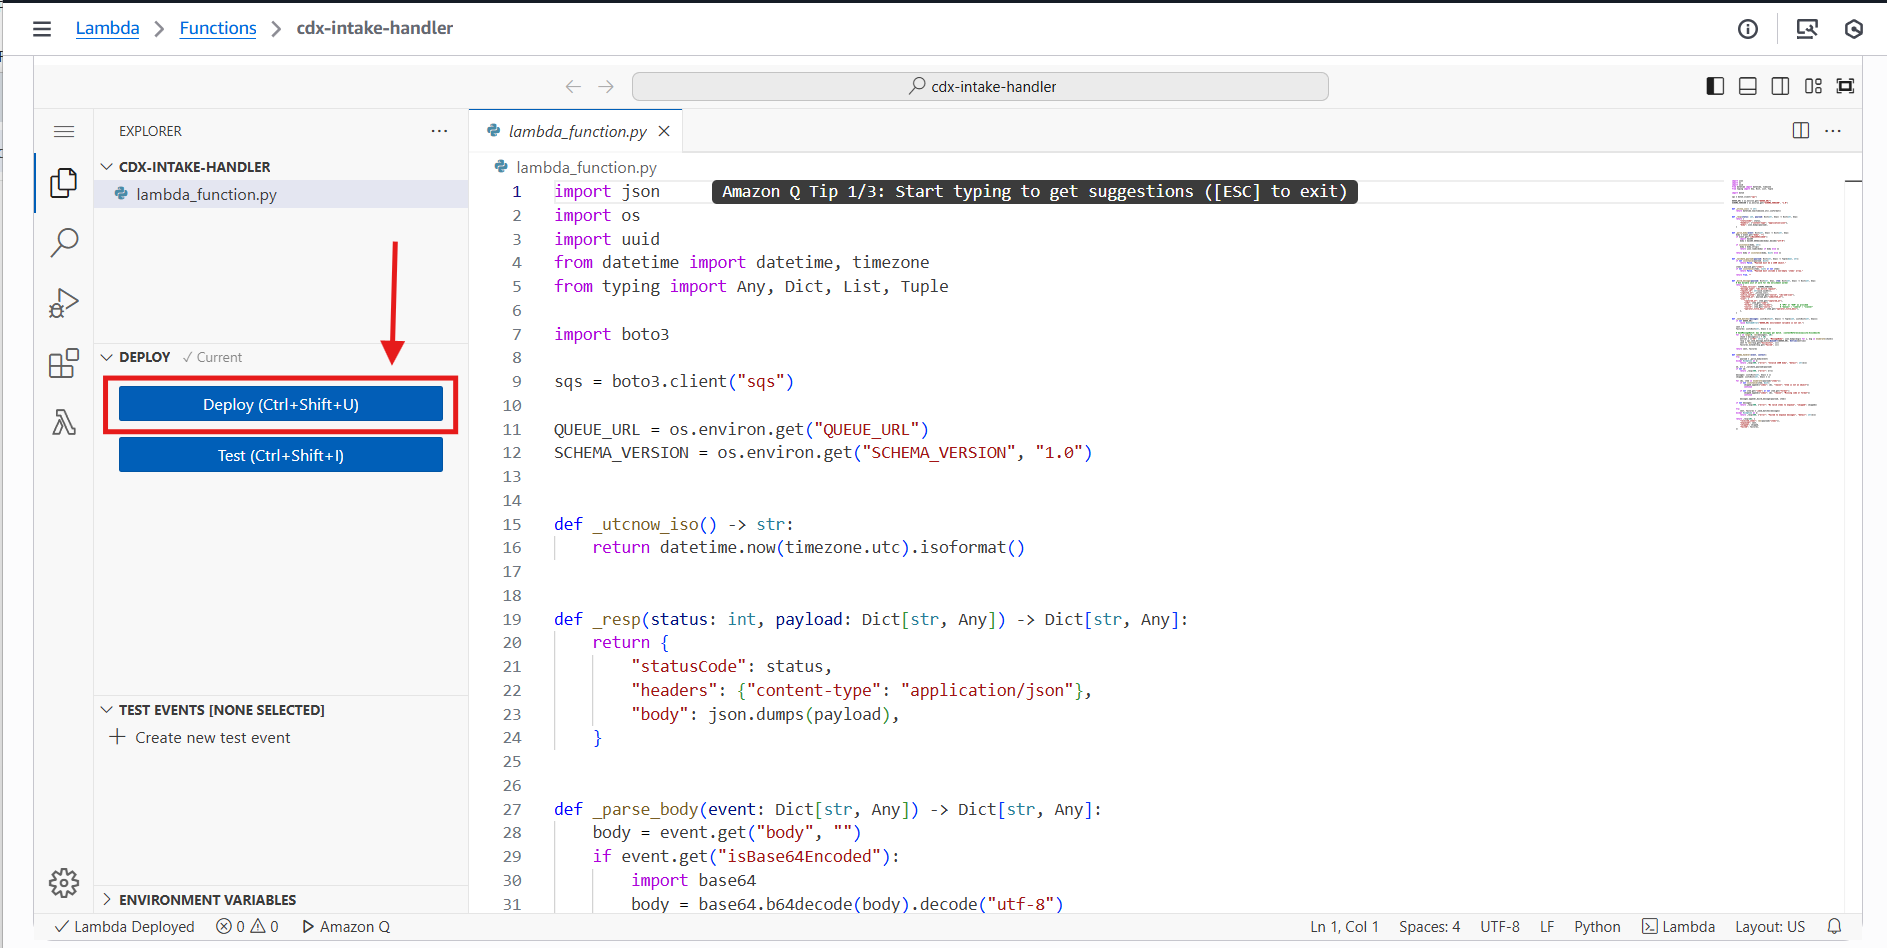Open the Extensions view icon
The width and height of the screenshot is (1887, 948).
[x=64, y=363]
